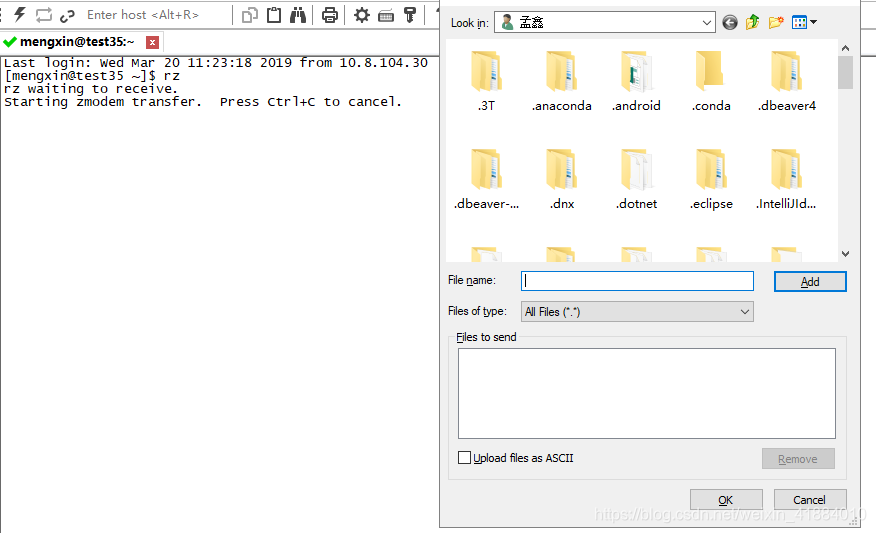Select the .dbeaver4 folder
The image size is (876, 533).
coord(787,81)
